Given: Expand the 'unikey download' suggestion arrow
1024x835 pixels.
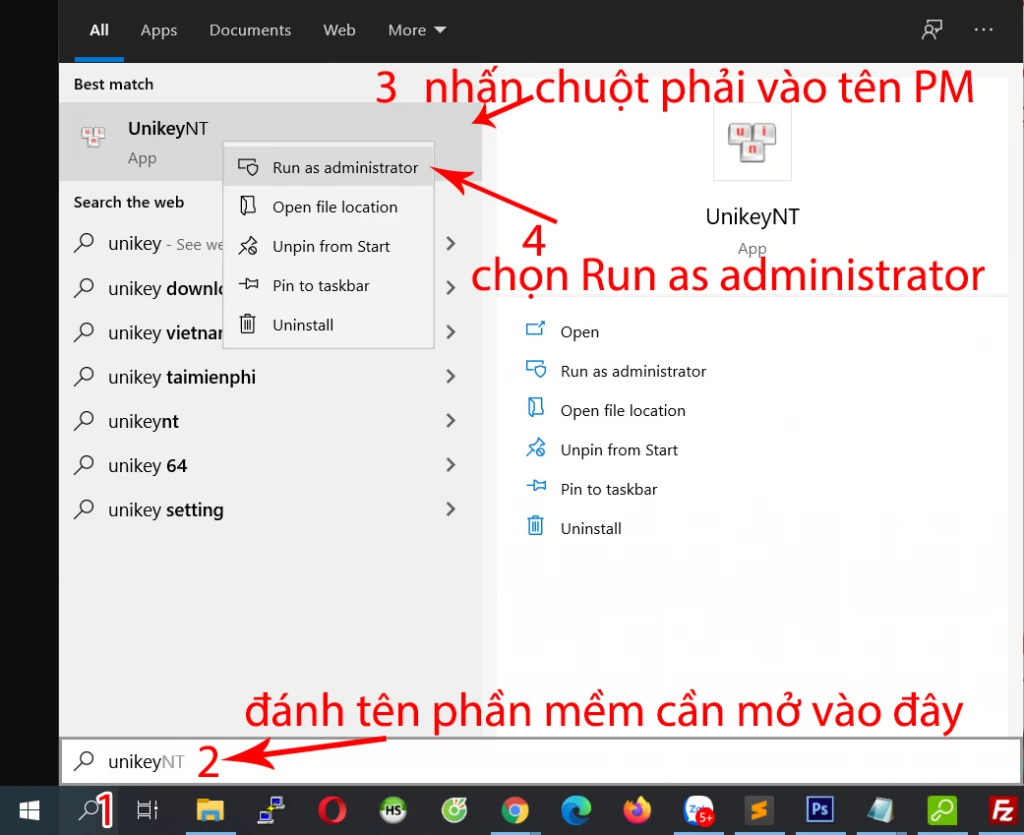Looking at the screenshot, I should pos(451,288).
